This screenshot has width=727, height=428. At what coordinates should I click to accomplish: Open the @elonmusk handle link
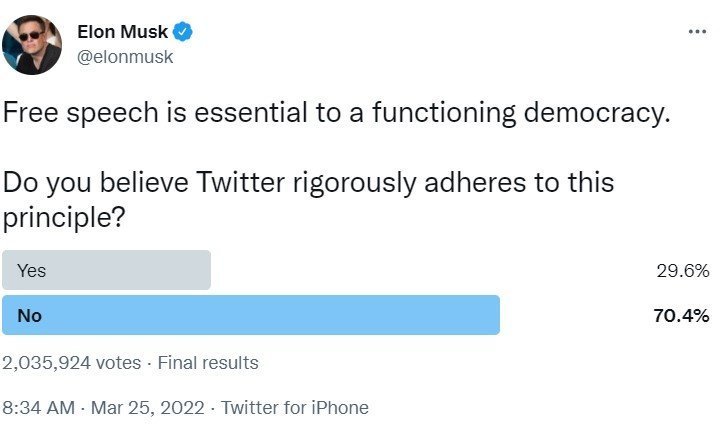[x=125, y=57]
